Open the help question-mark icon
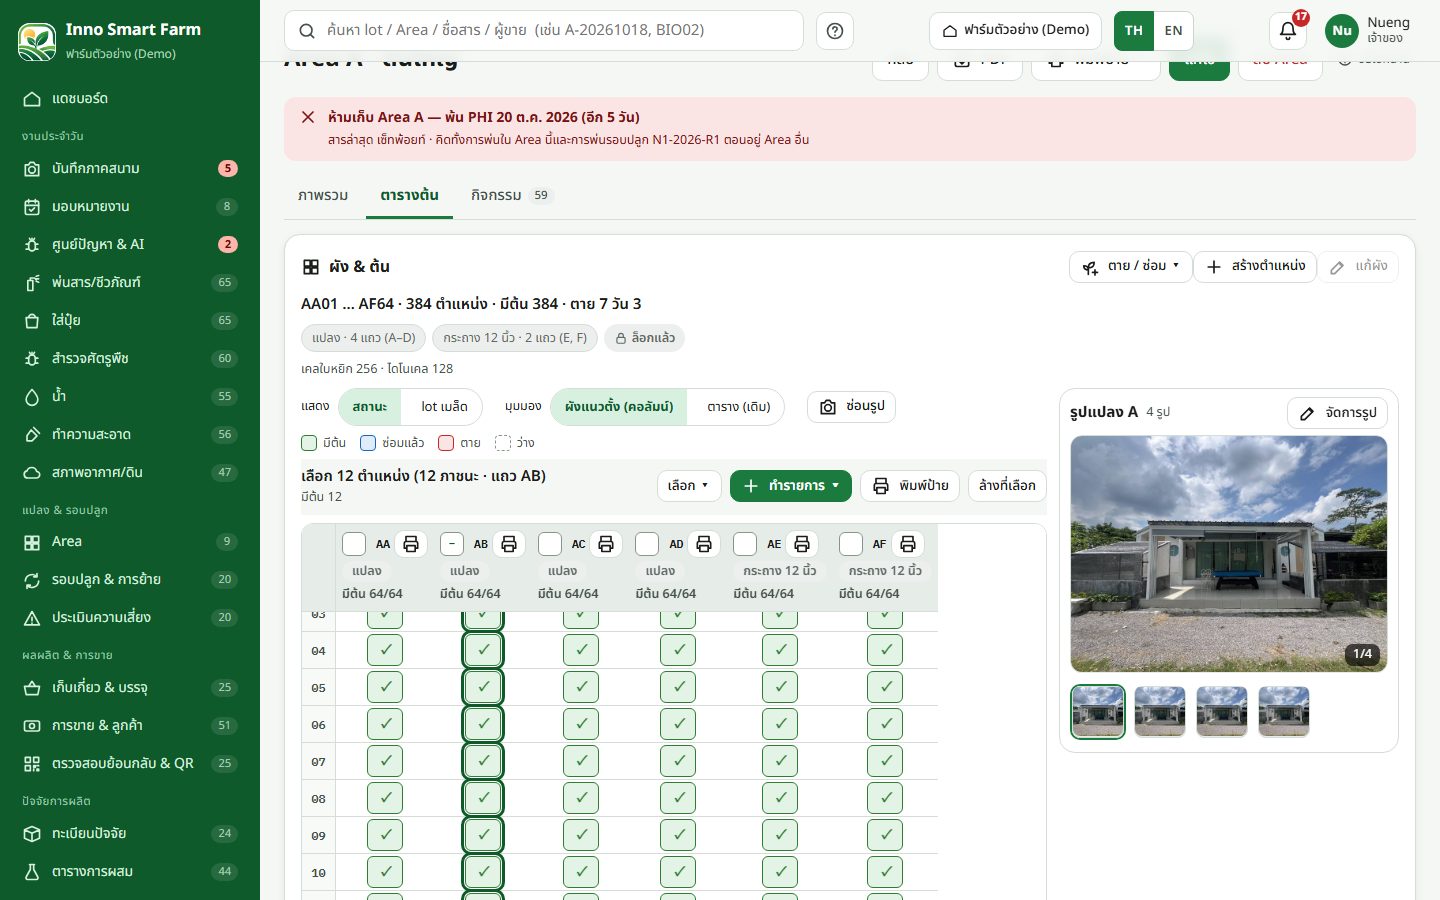1440x900 pixels. pyautogui.click(x=835, y=31)
